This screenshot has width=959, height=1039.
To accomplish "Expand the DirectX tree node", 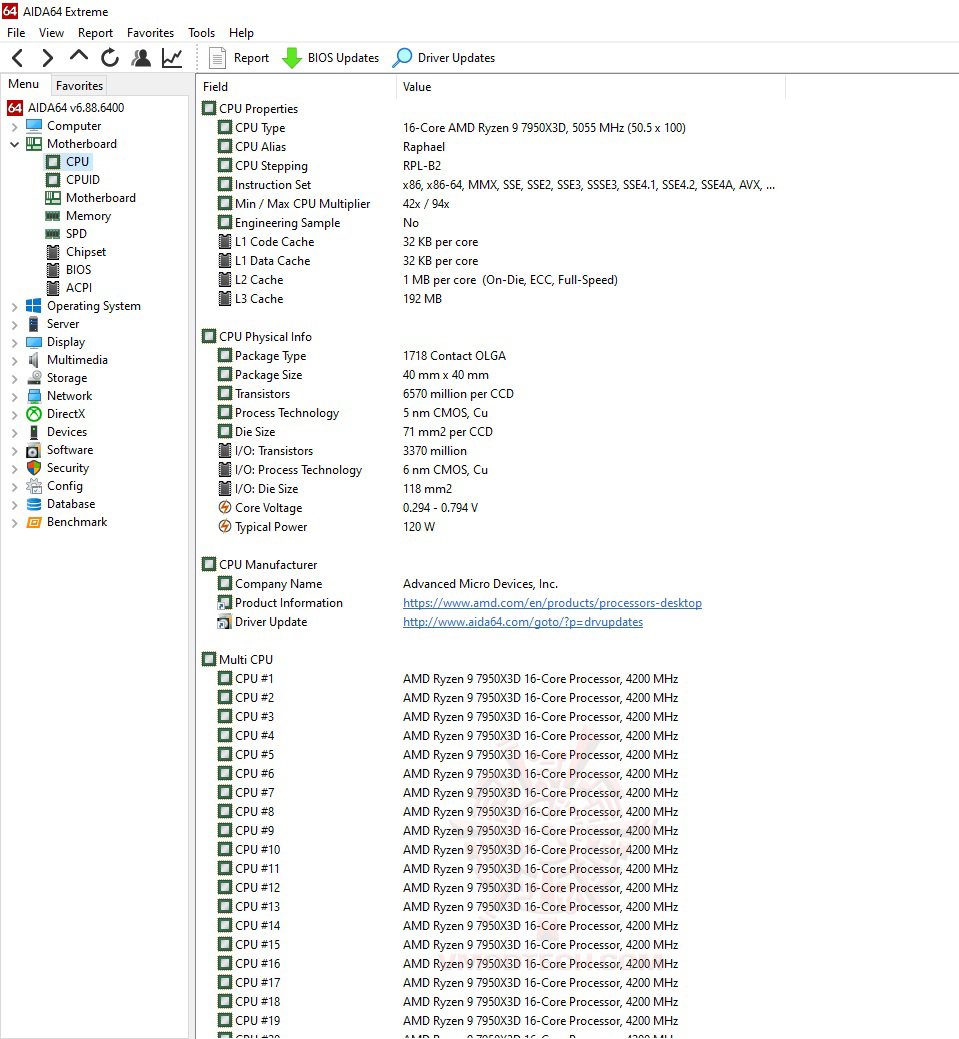I will coord(15,414).
